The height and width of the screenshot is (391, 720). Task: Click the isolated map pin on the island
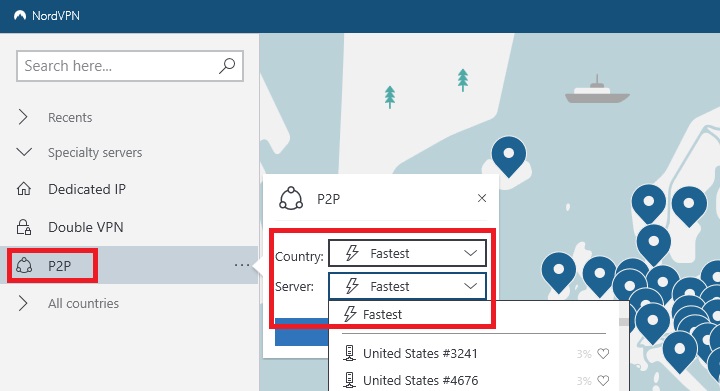click(509, 156)
